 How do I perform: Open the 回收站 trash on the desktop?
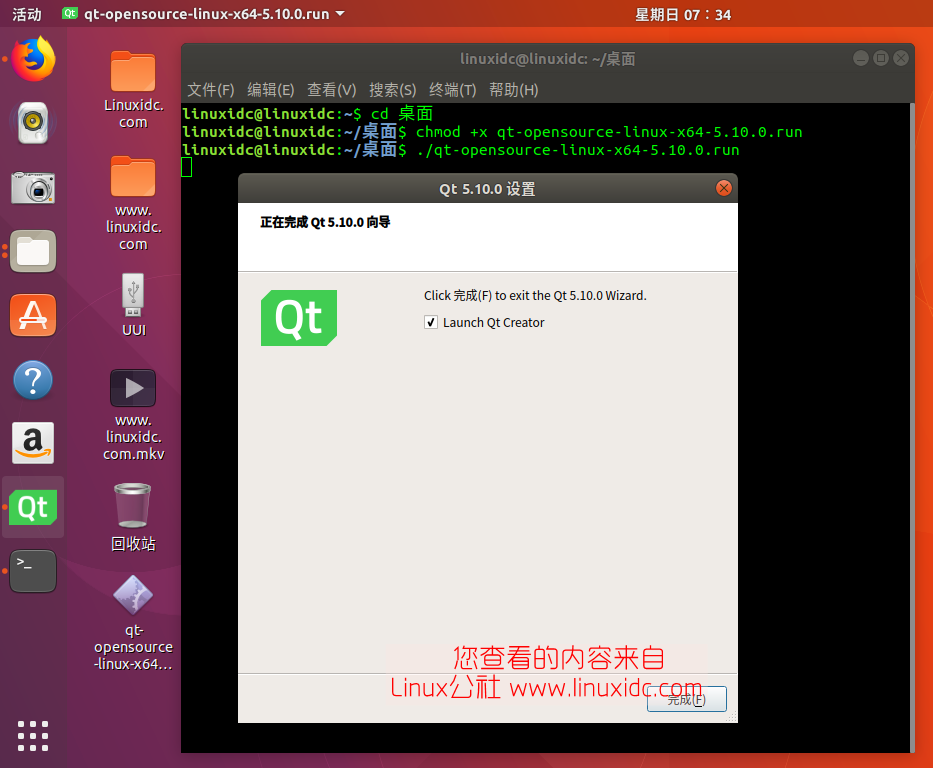[x=133, y=505]
